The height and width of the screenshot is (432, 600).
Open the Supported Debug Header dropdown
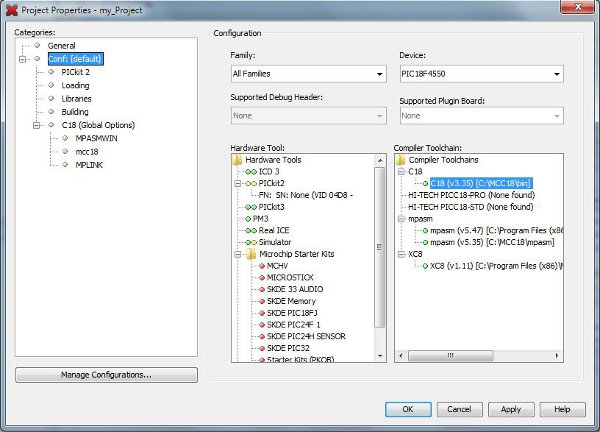pyautogui.click(x=308, y=116)
